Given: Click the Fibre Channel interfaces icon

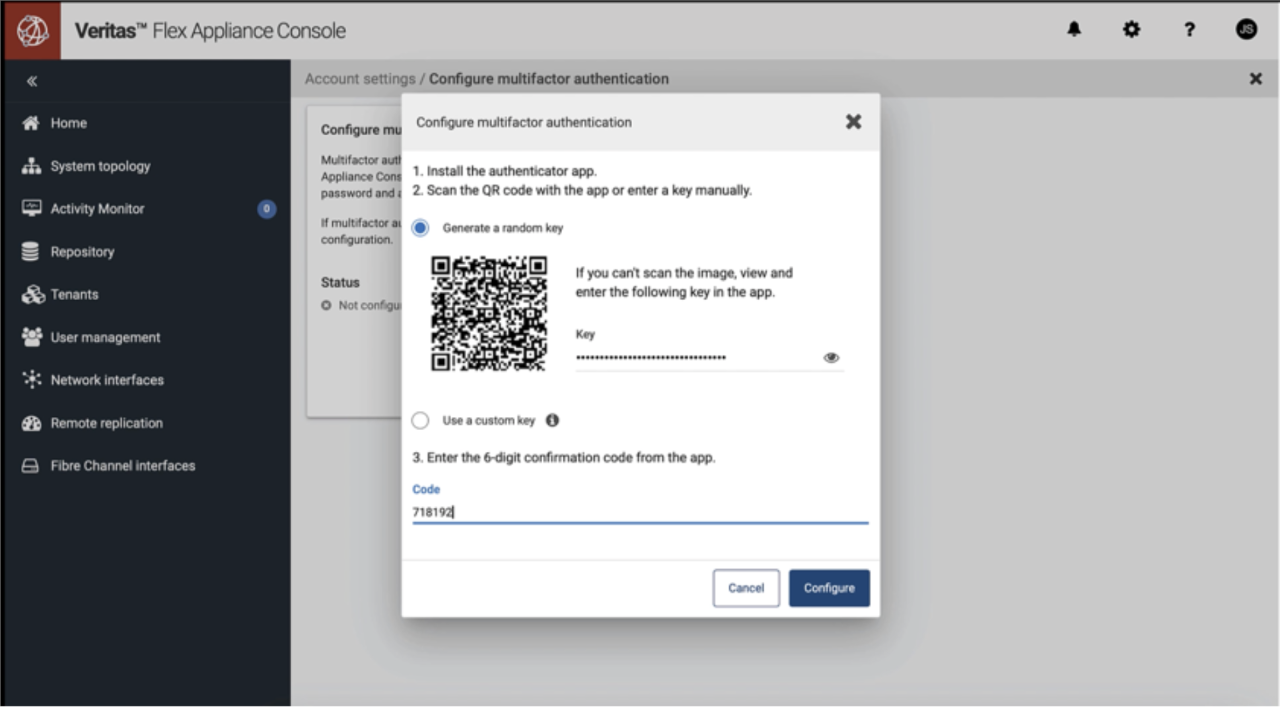Looking at the screenshot, I should [x=31, y=466].
